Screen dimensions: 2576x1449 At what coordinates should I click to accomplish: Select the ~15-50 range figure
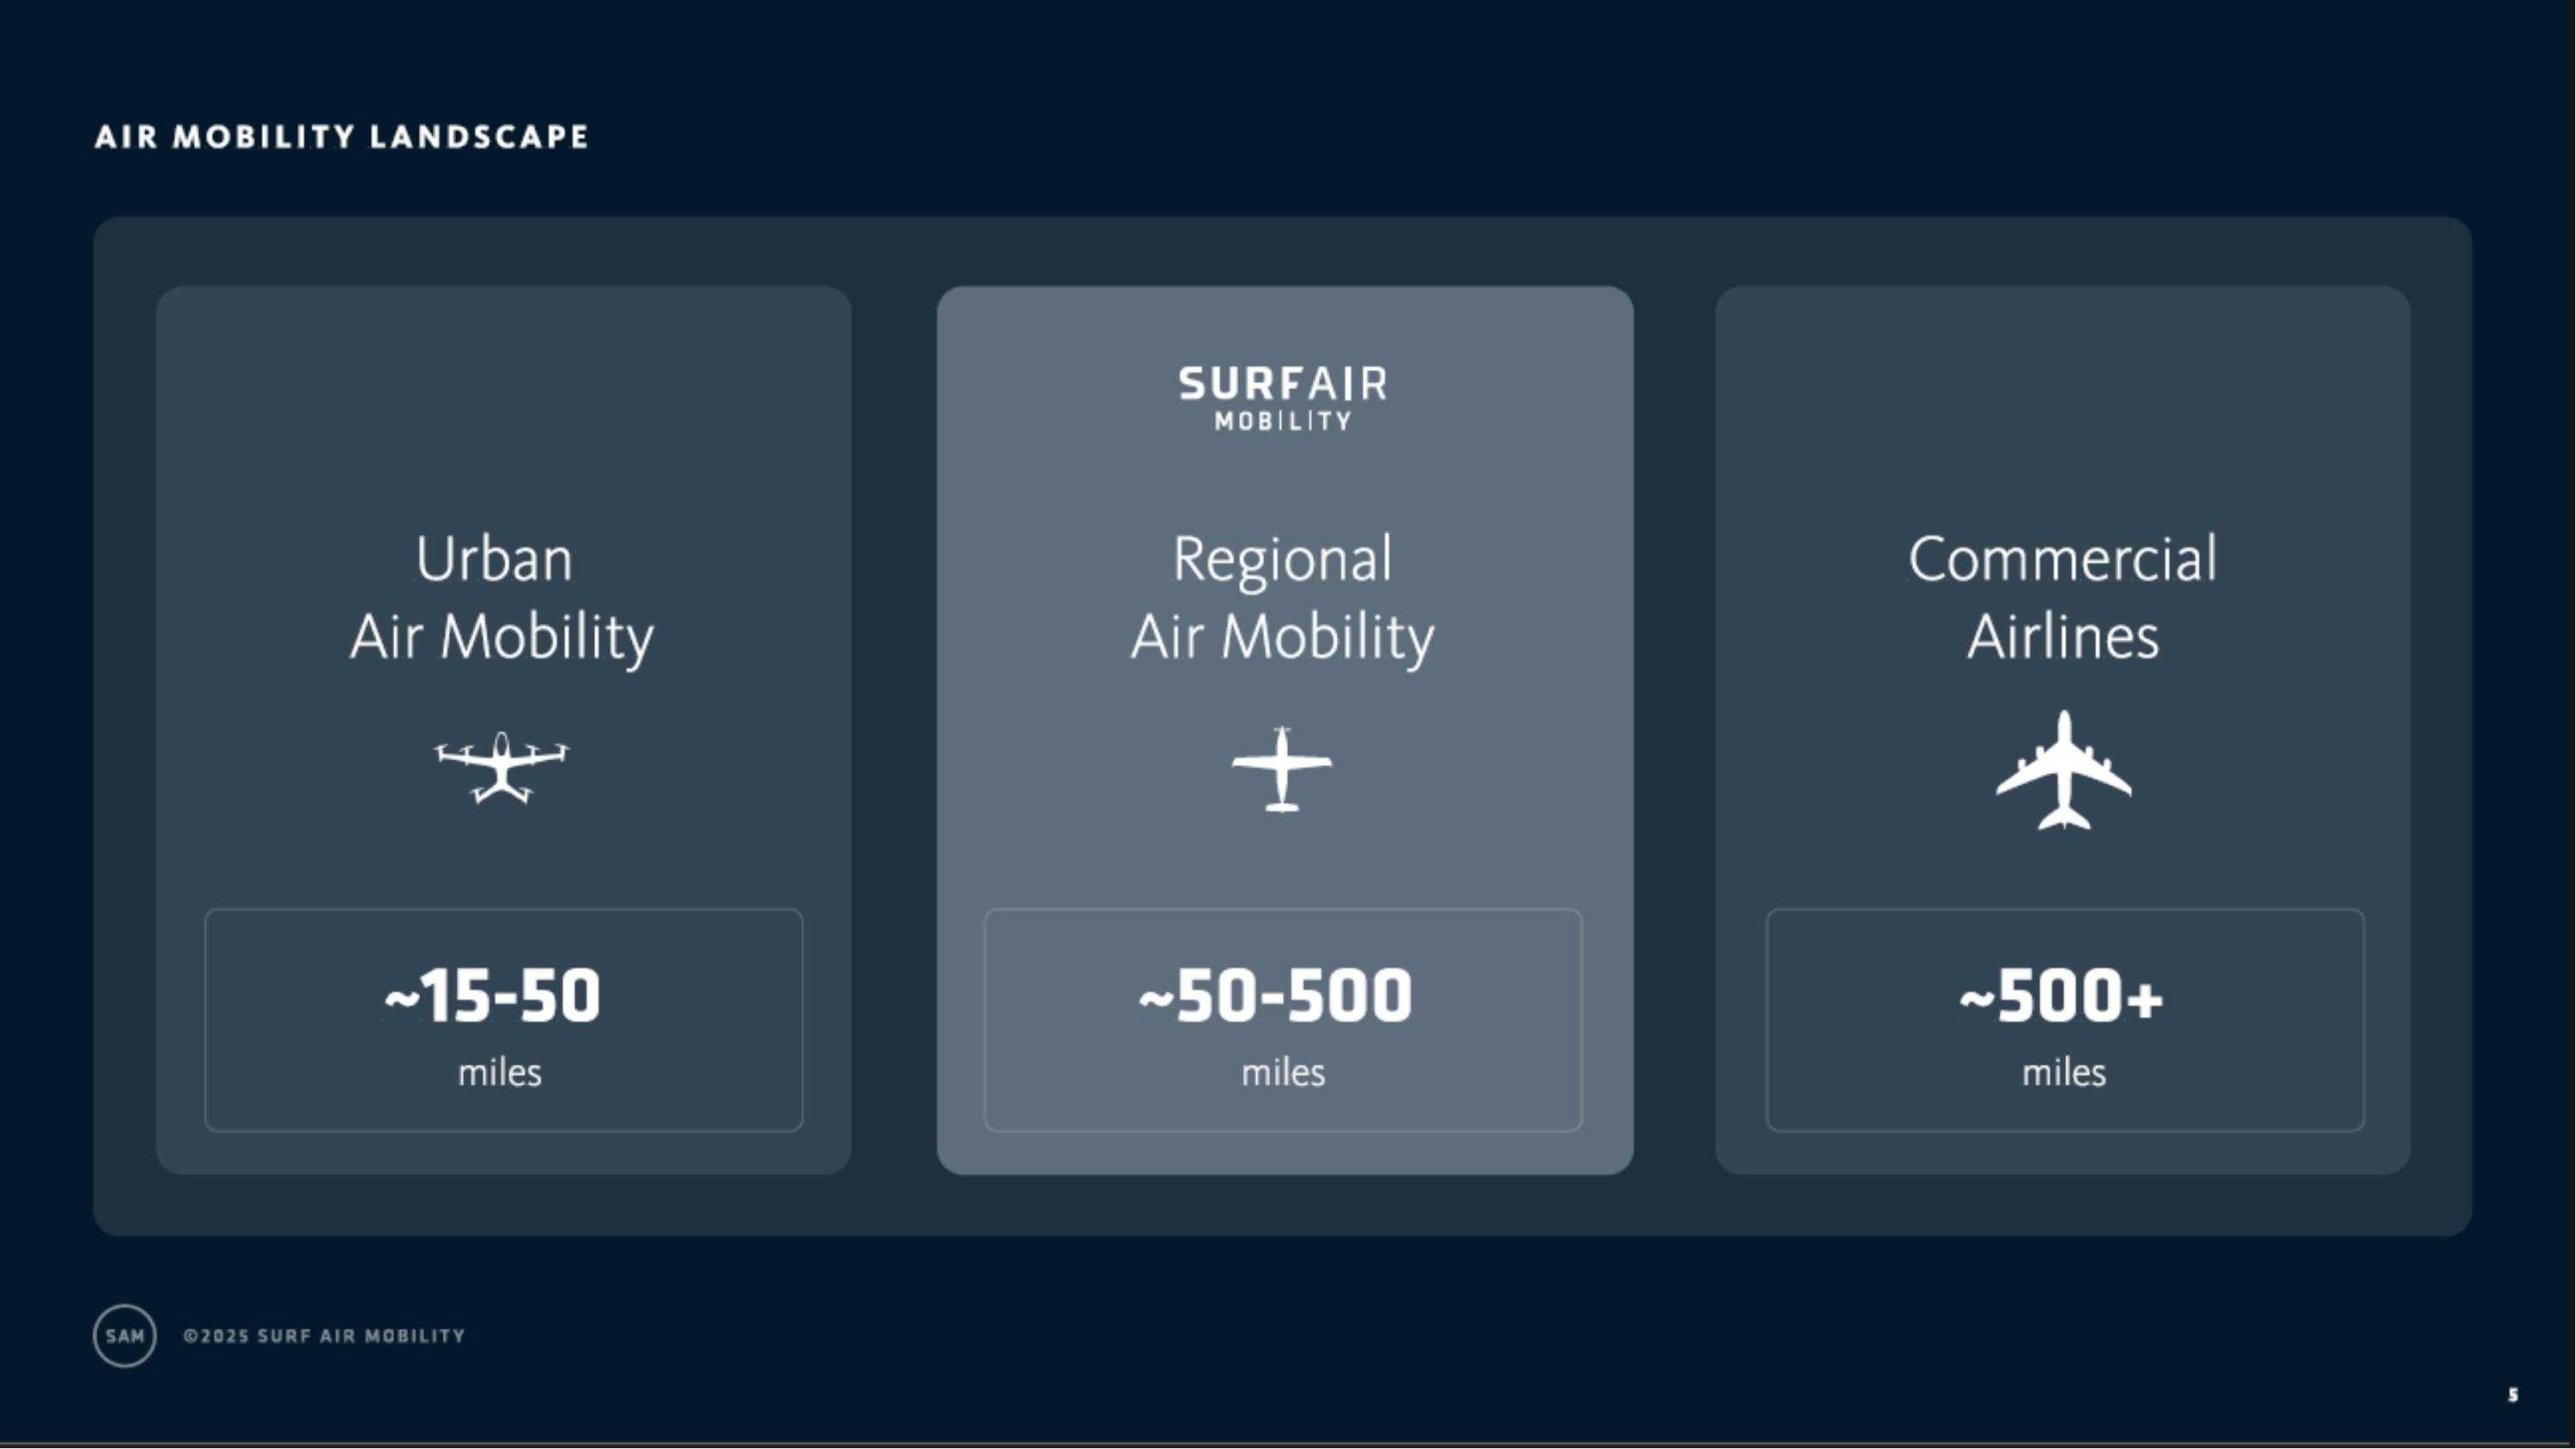pos(493,996)
